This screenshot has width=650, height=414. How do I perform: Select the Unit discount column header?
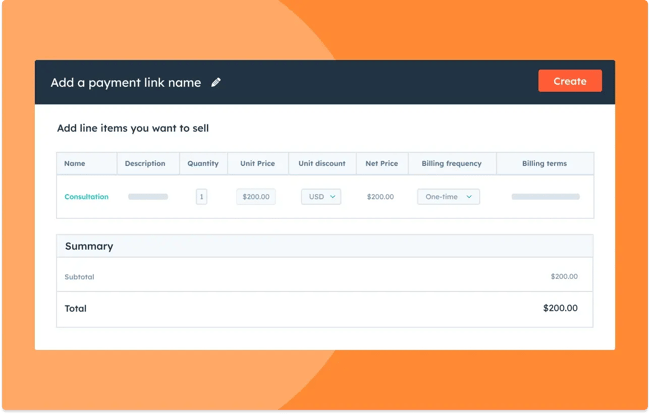322,164
